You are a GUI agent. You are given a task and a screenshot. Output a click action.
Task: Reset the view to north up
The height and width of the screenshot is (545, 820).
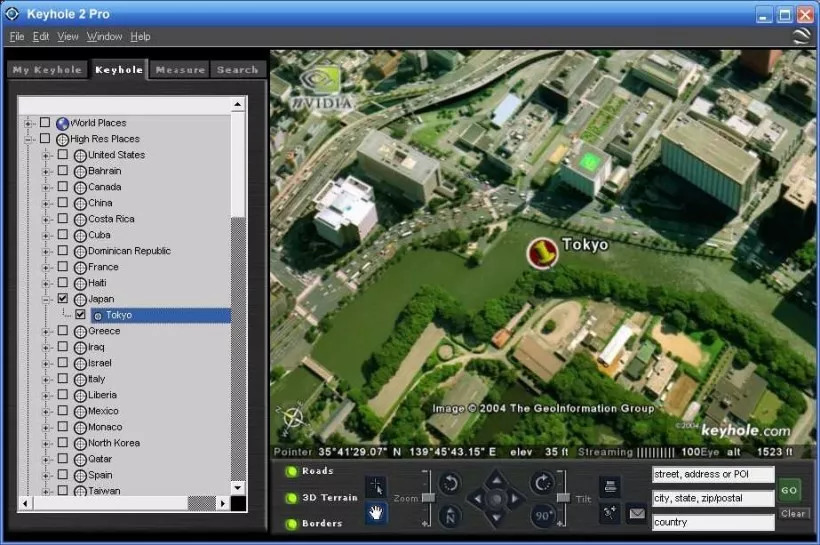[x=449, y=516]
